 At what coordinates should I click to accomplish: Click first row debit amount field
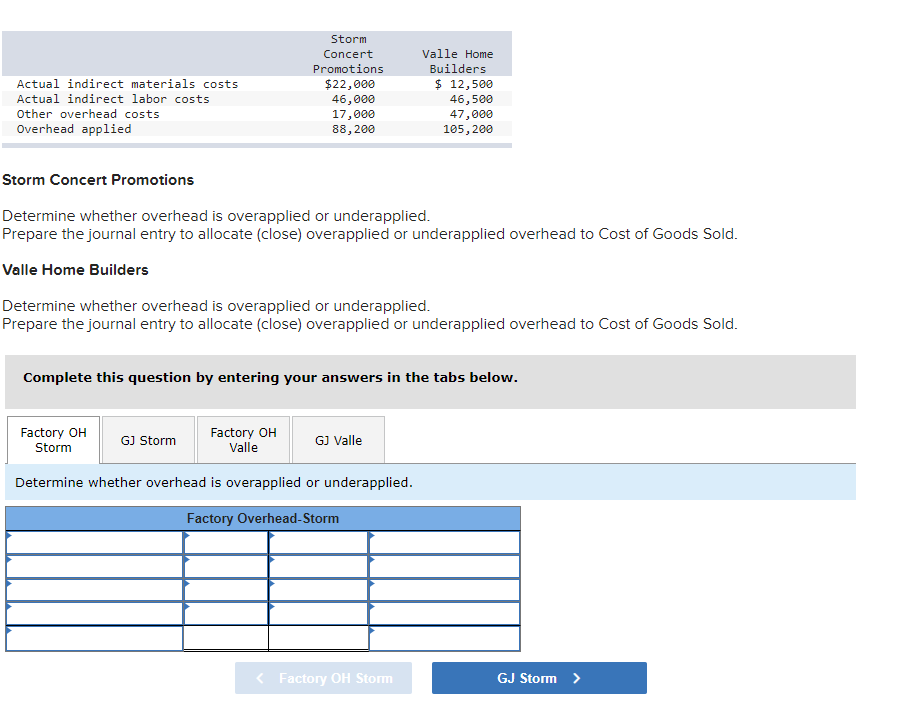point(226,543)
